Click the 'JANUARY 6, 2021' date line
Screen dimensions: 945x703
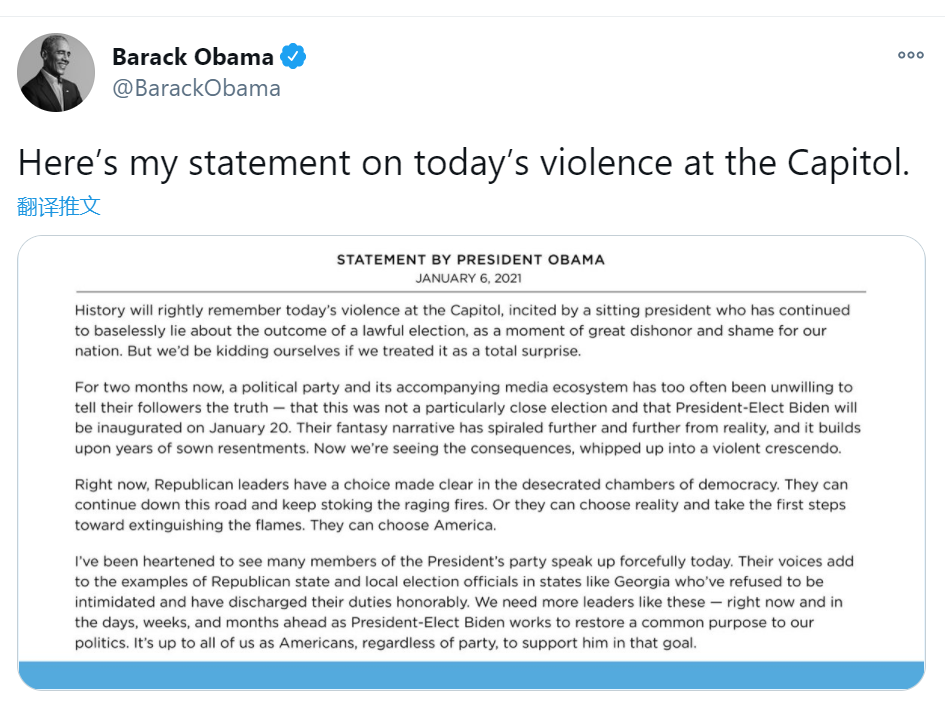click(469, 278)
